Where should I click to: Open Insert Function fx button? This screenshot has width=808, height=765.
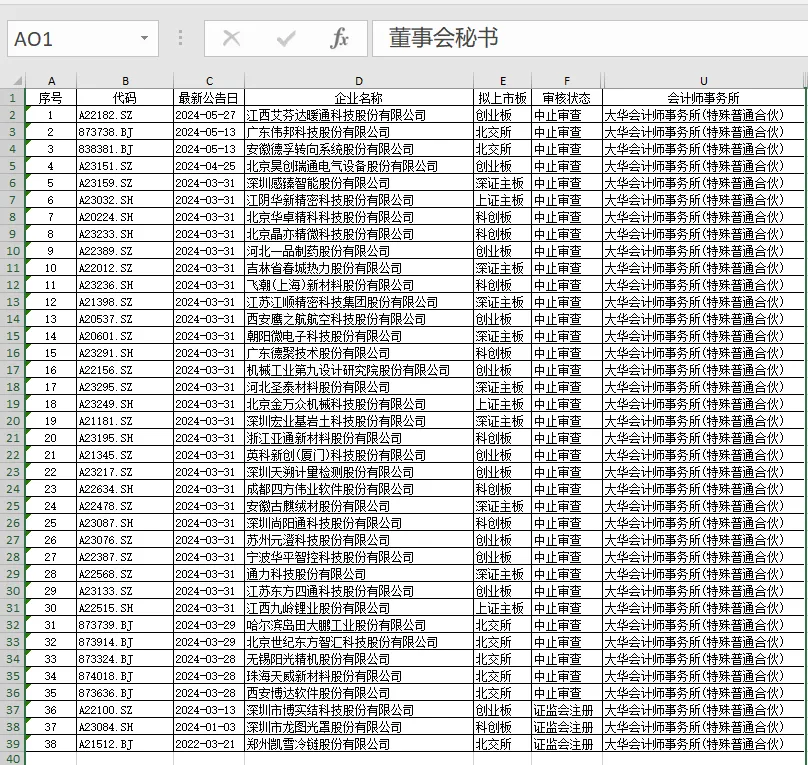[x=339, y=38]
